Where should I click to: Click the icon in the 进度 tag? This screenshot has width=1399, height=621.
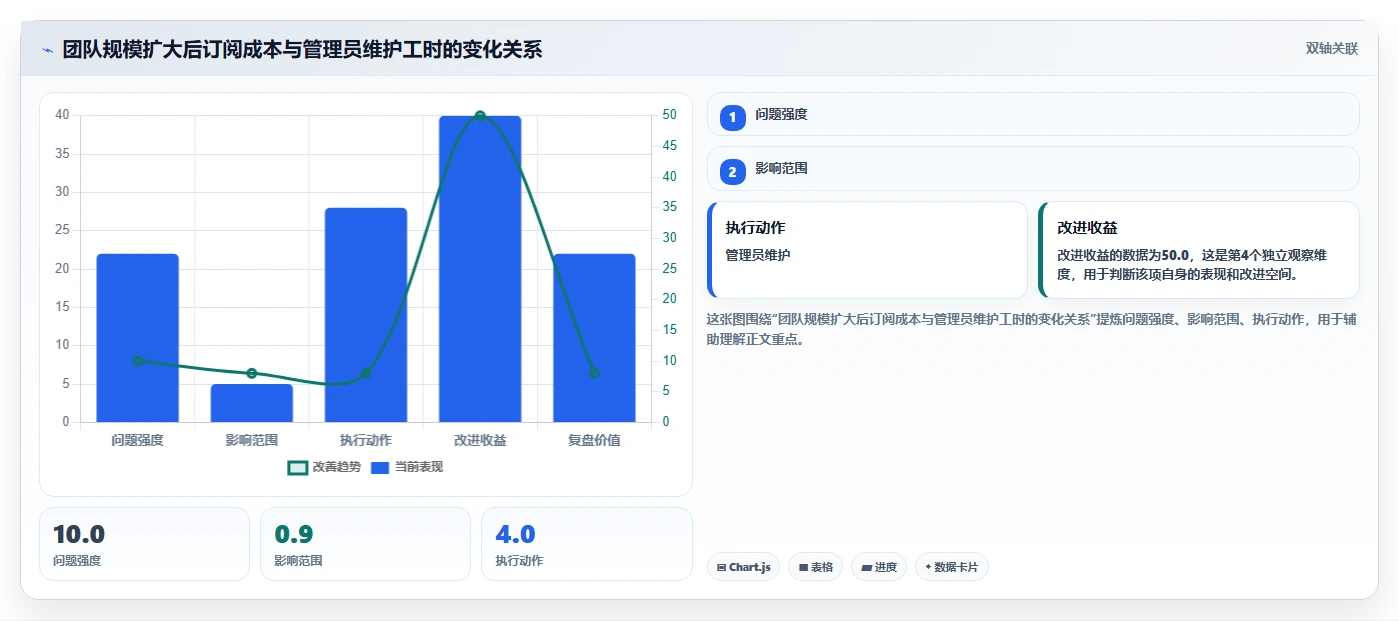point(866,567)
